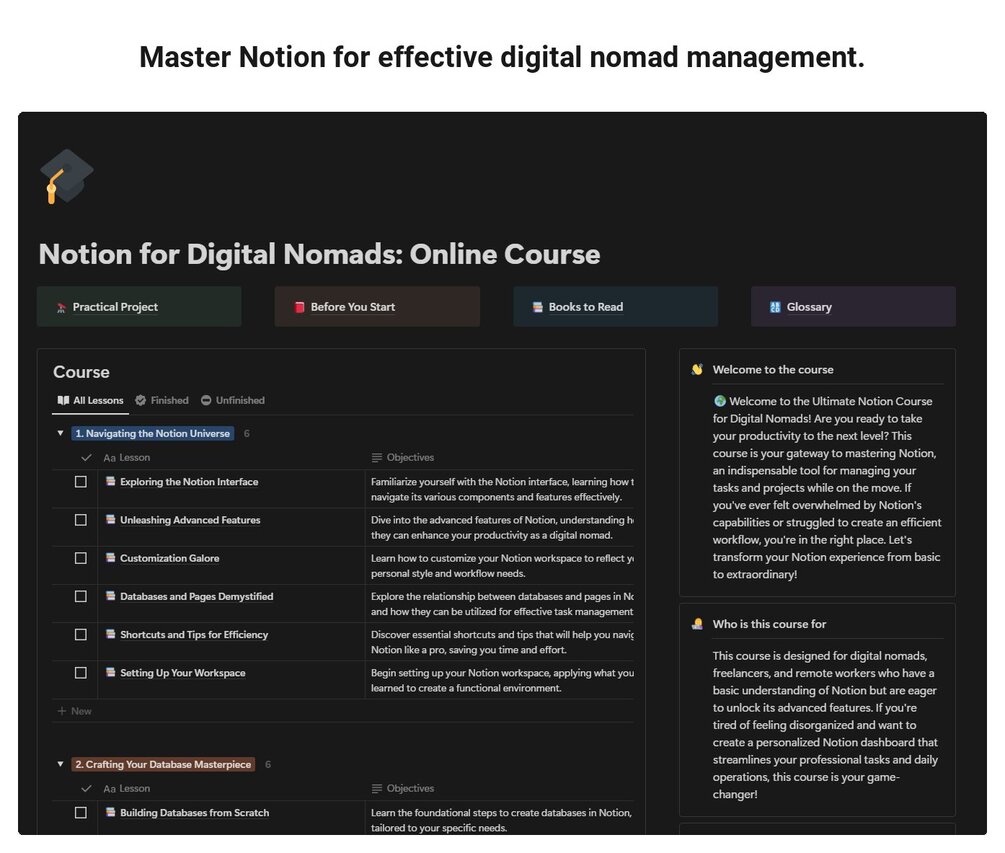Click the objective starting 'Dive into the advanced features'
1005x853 pixels.
point(502,527)
